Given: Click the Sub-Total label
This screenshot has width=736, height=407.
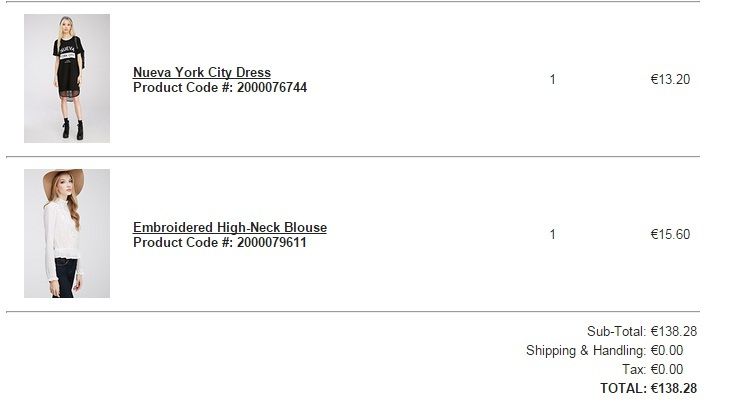Looking at the screenshot, I should click(x=616, y=331).
